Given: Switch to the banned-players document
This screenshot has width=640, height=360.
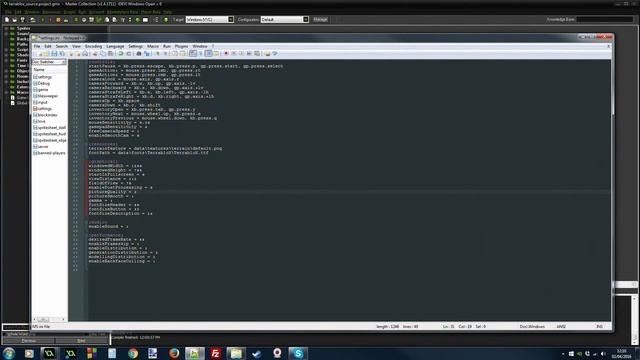Looking at the screenshot, I should [51, 153].
